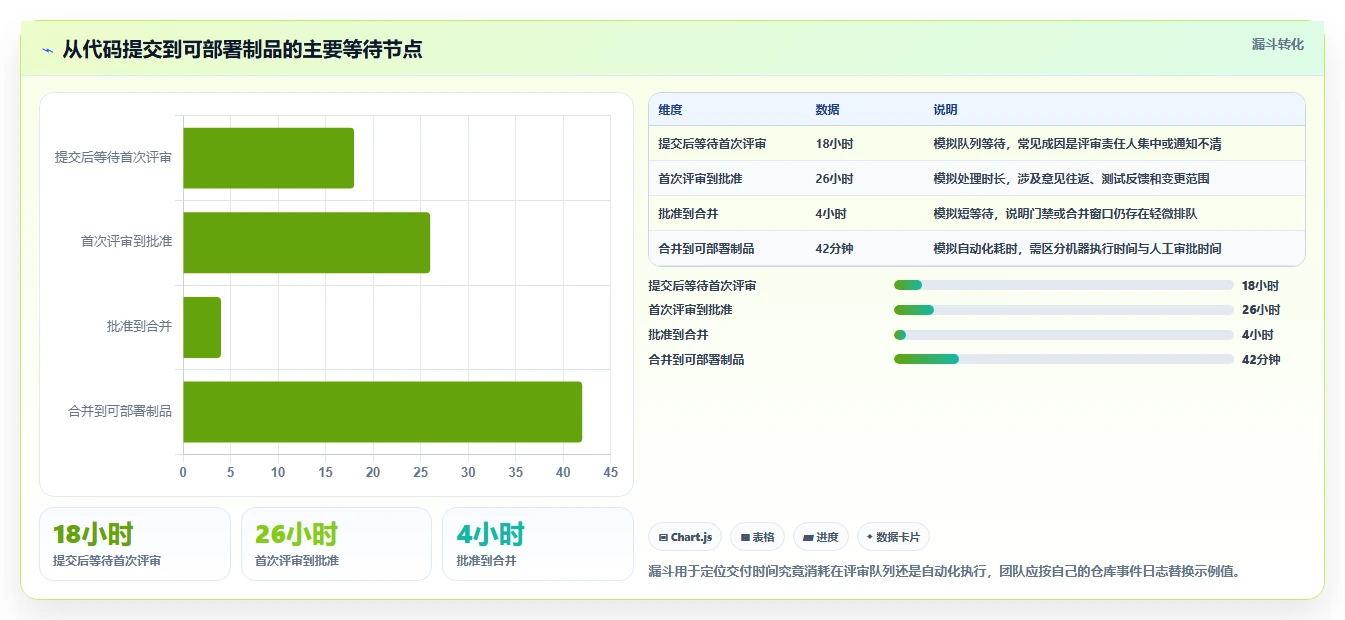This screenshot has width=1345, height=620.
Task: Click the 4小时 progress bar
Action: 1063,335
